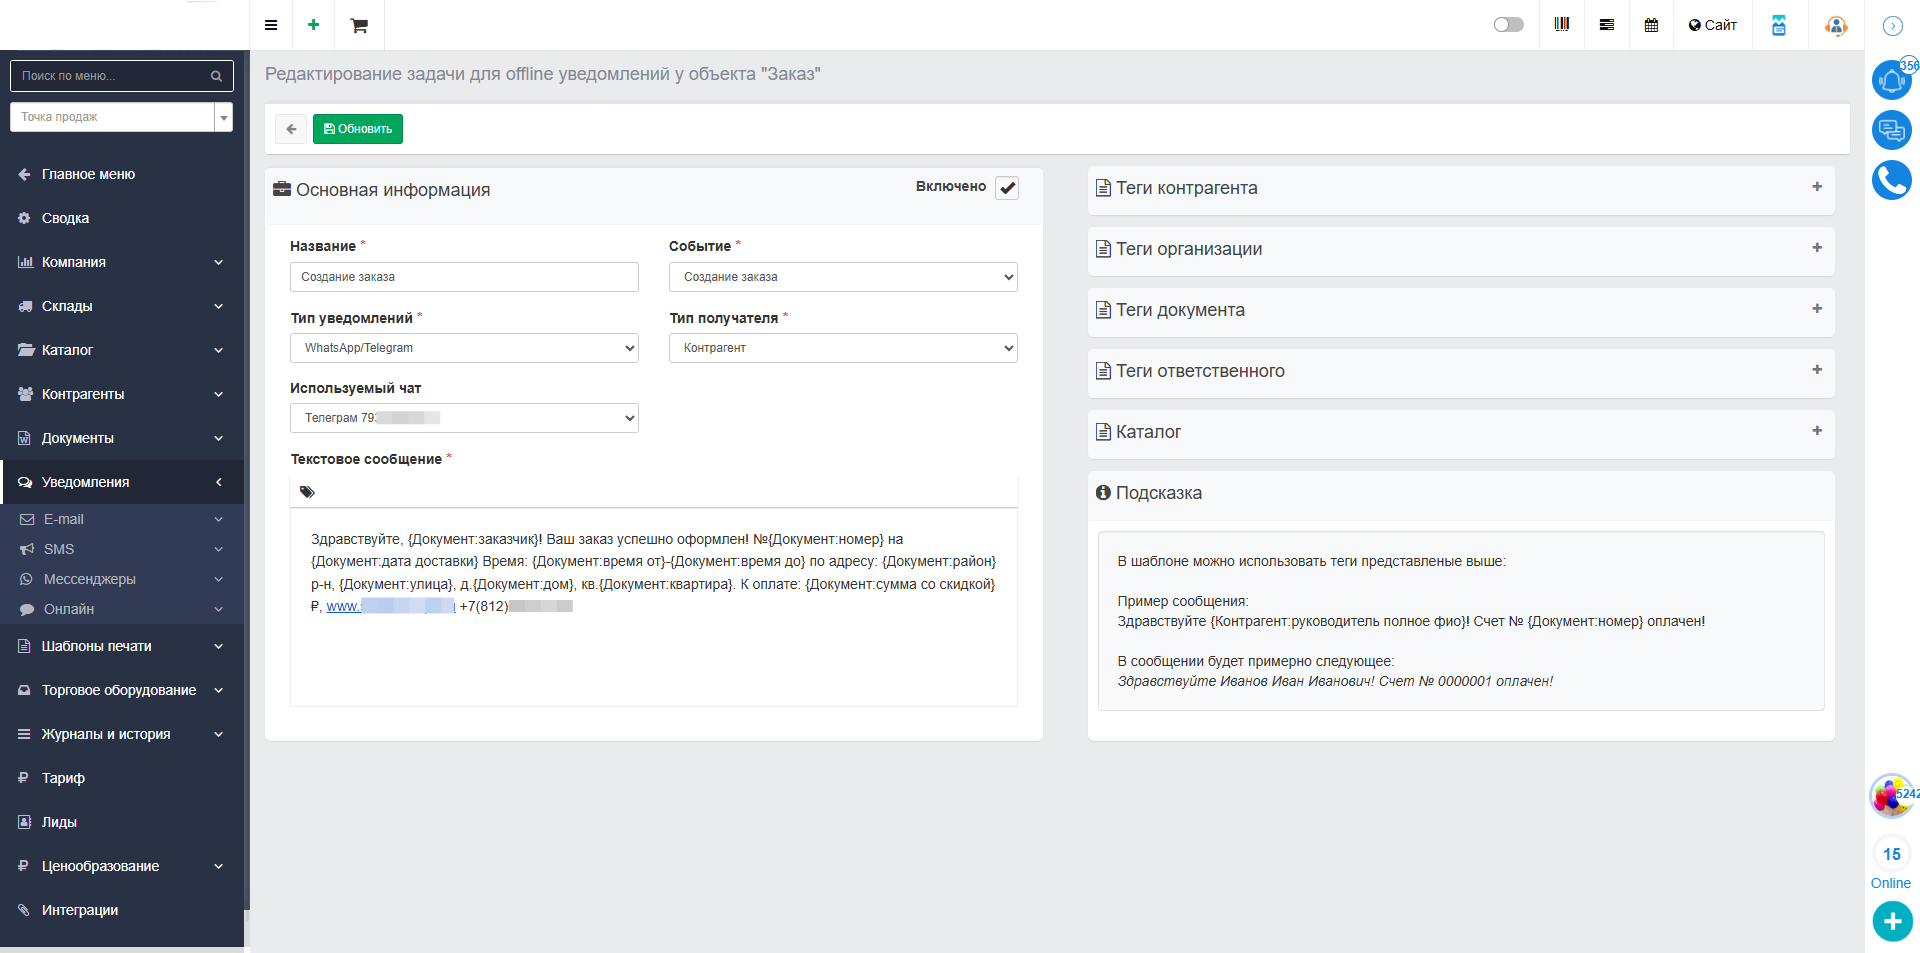Click the Название input field
Viewport: 1920px width, 953px height.
464,277
